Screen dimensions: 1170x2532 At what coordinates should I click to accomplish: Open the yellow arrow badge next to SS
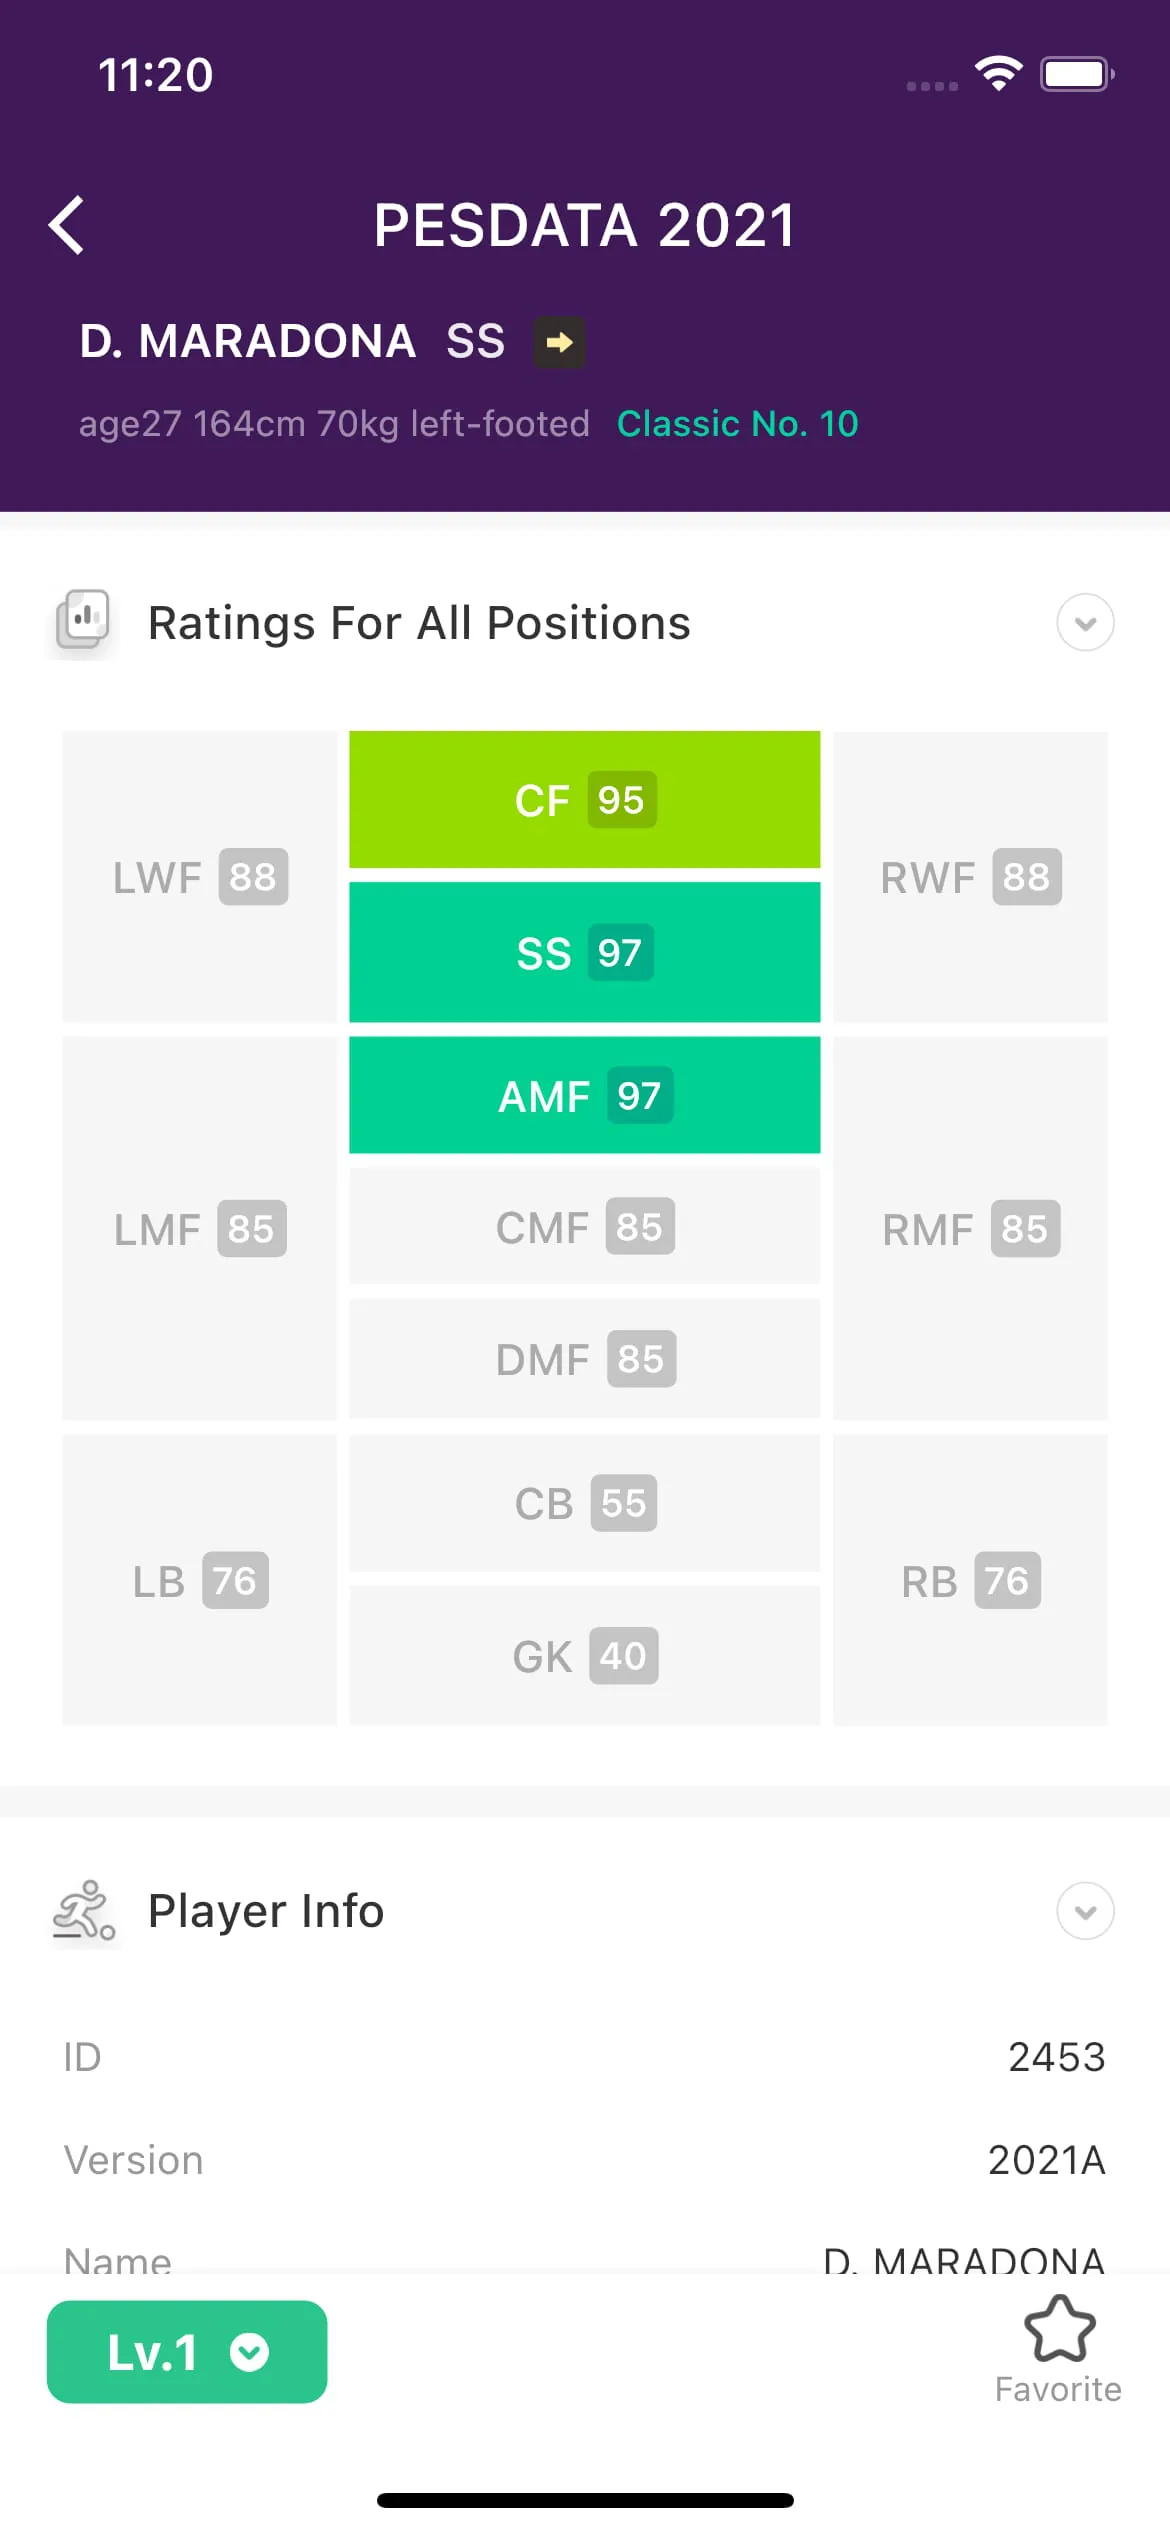pos(558,341)
